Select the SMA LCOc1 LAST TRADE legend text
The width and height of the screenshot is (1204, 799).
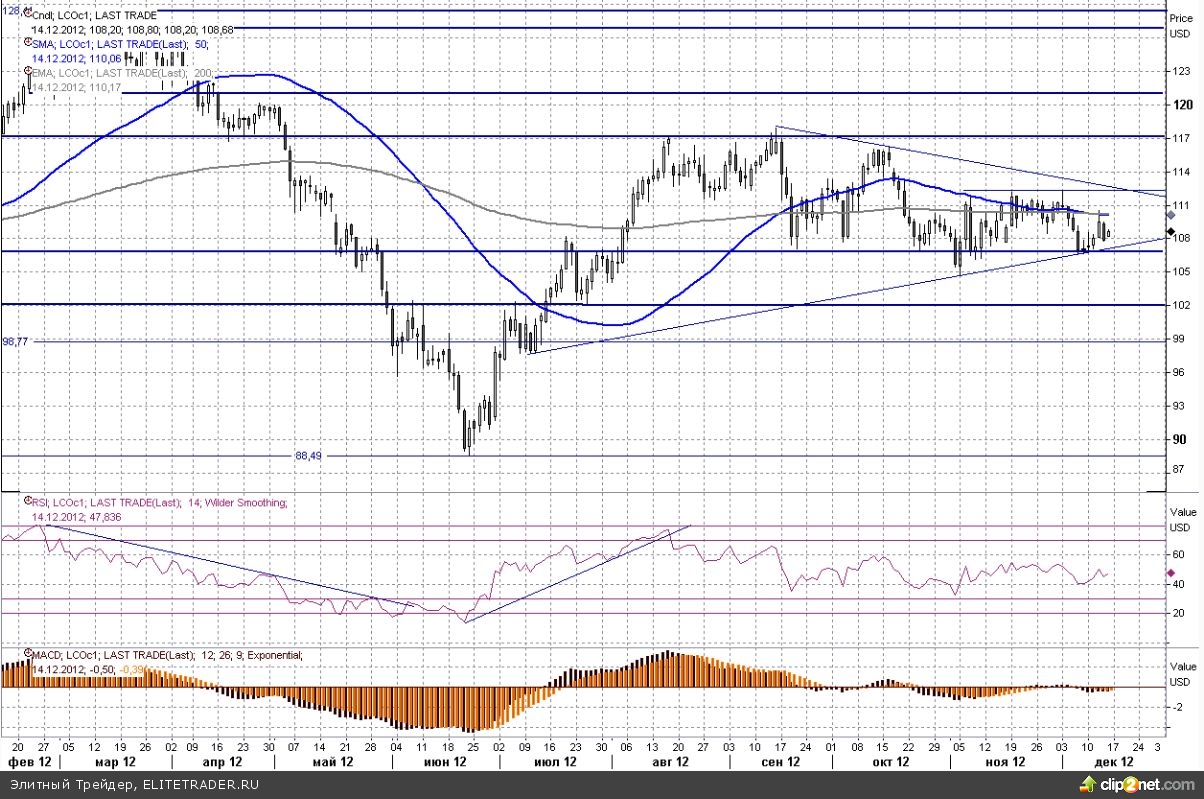coord(122,44)
